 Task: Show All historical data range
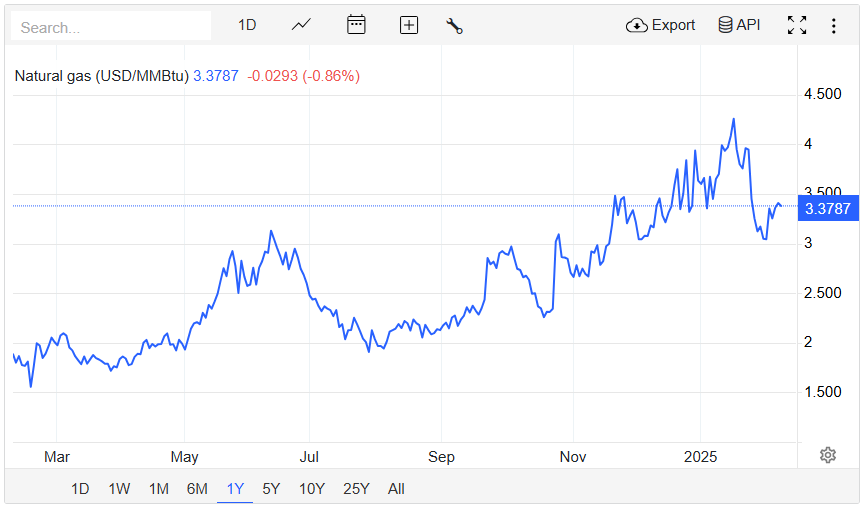pyautogui.click(x=396, y=489)
